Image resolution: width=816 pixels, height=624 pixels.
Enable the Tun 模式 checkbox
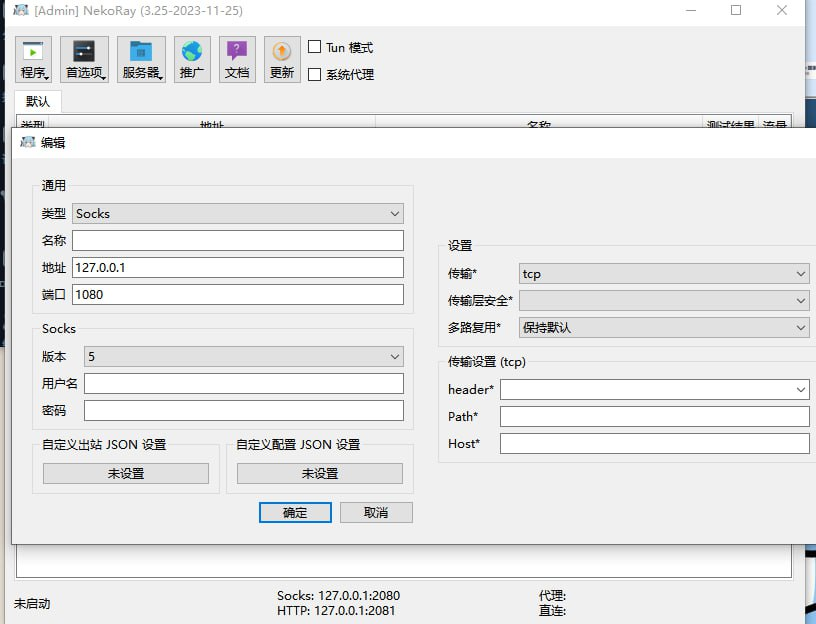(314, 47)
